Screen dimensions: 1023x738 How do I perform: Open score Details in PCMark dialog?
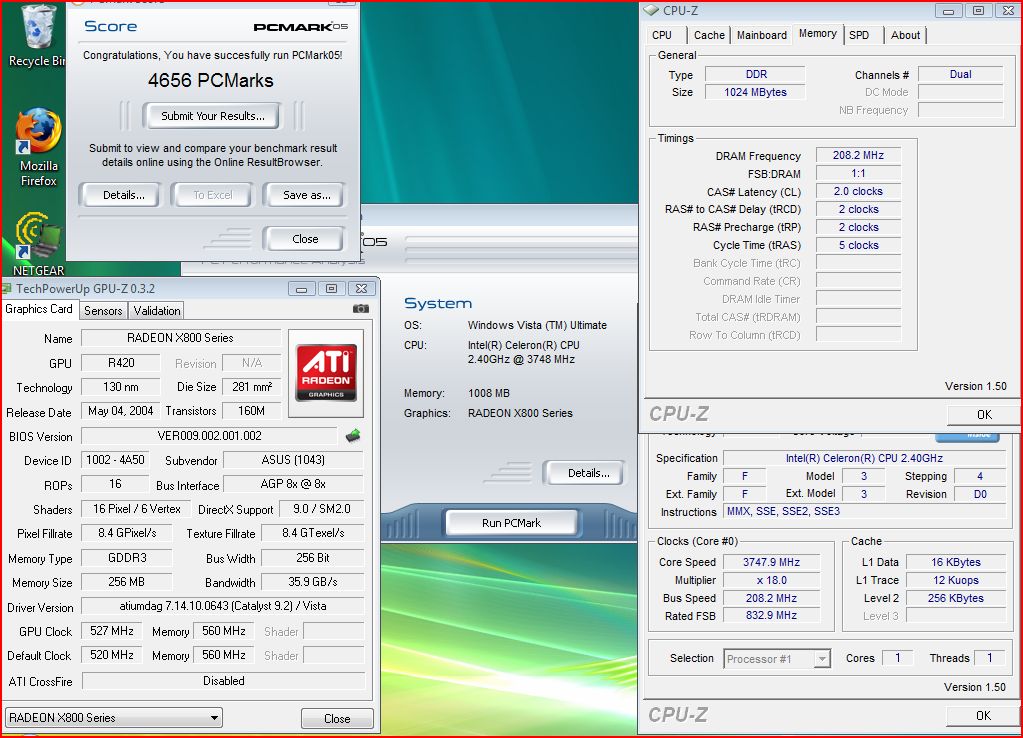(119, 195)
